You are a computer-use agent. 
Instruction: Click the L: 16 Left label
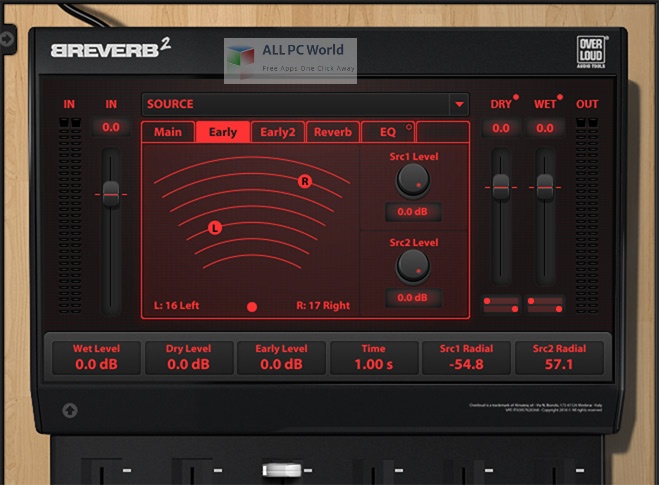click(176, 306)
